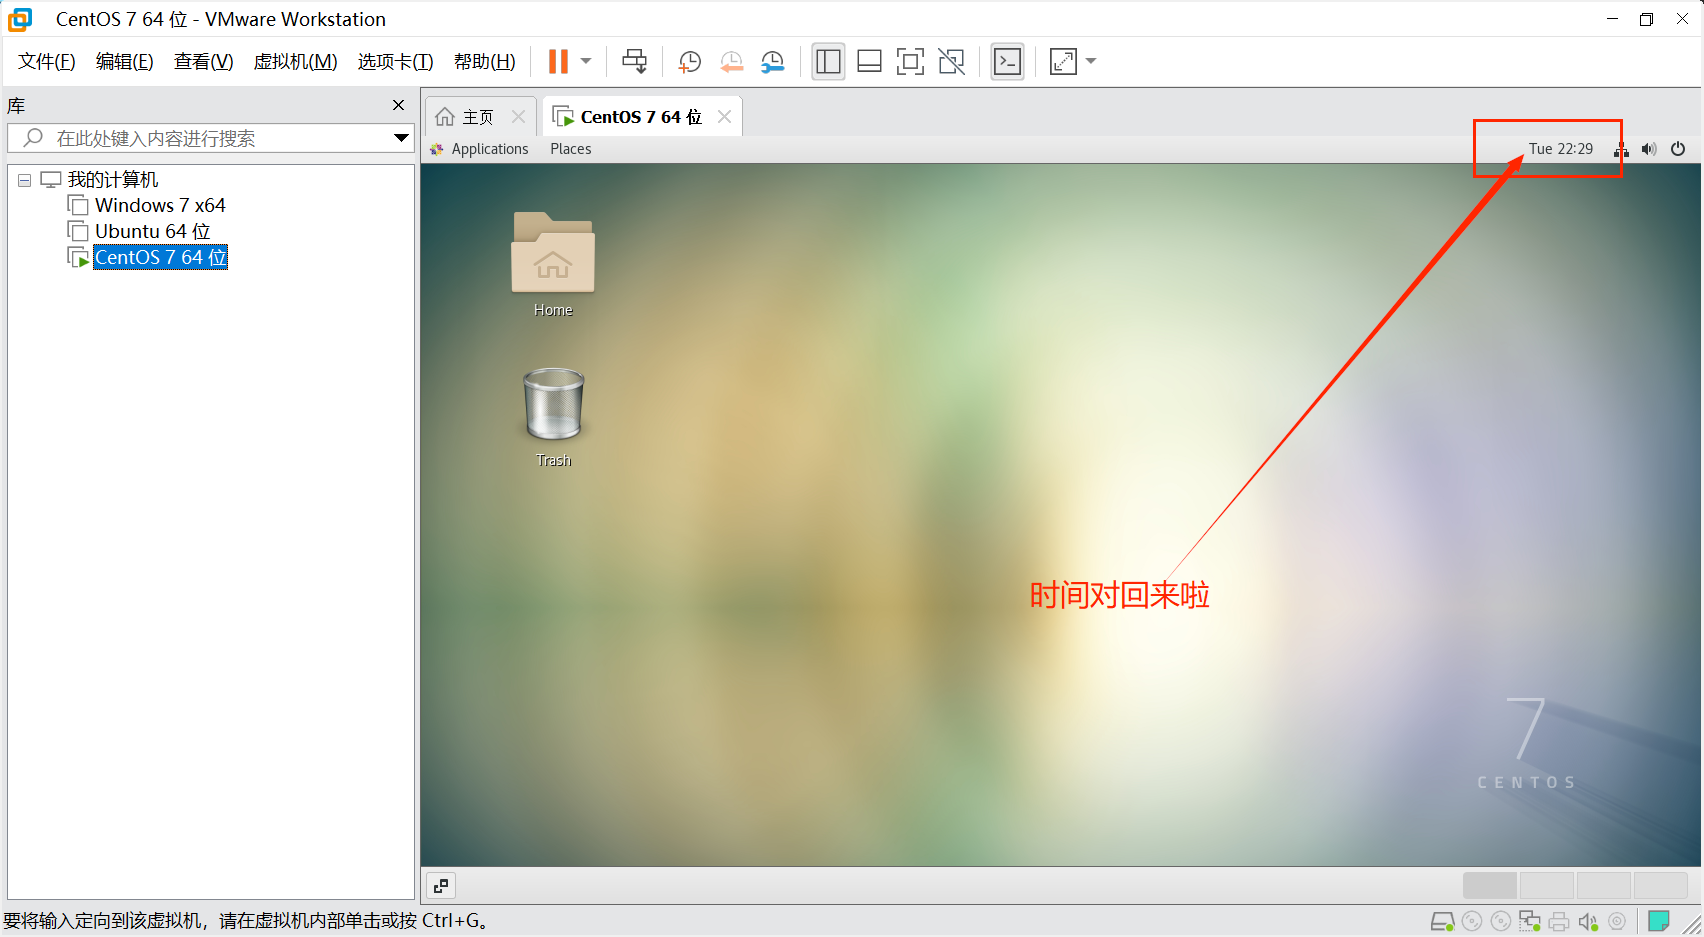Send Ctrl+Alt+Del to the virtual machine
The height and width of the screenshot is (937, 1704).
[x=634, y=61]
